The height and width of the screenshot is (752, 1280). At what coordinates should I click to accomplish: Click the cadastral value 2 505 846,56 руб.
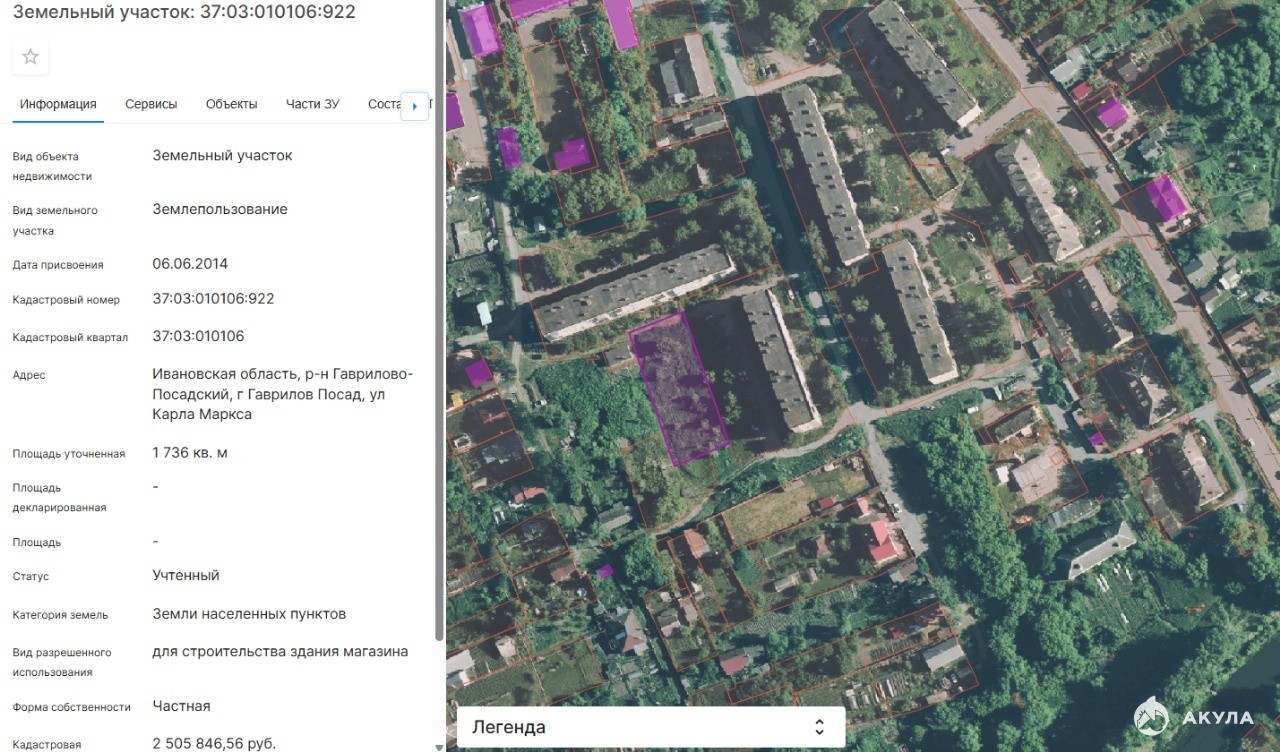(214, 744)
